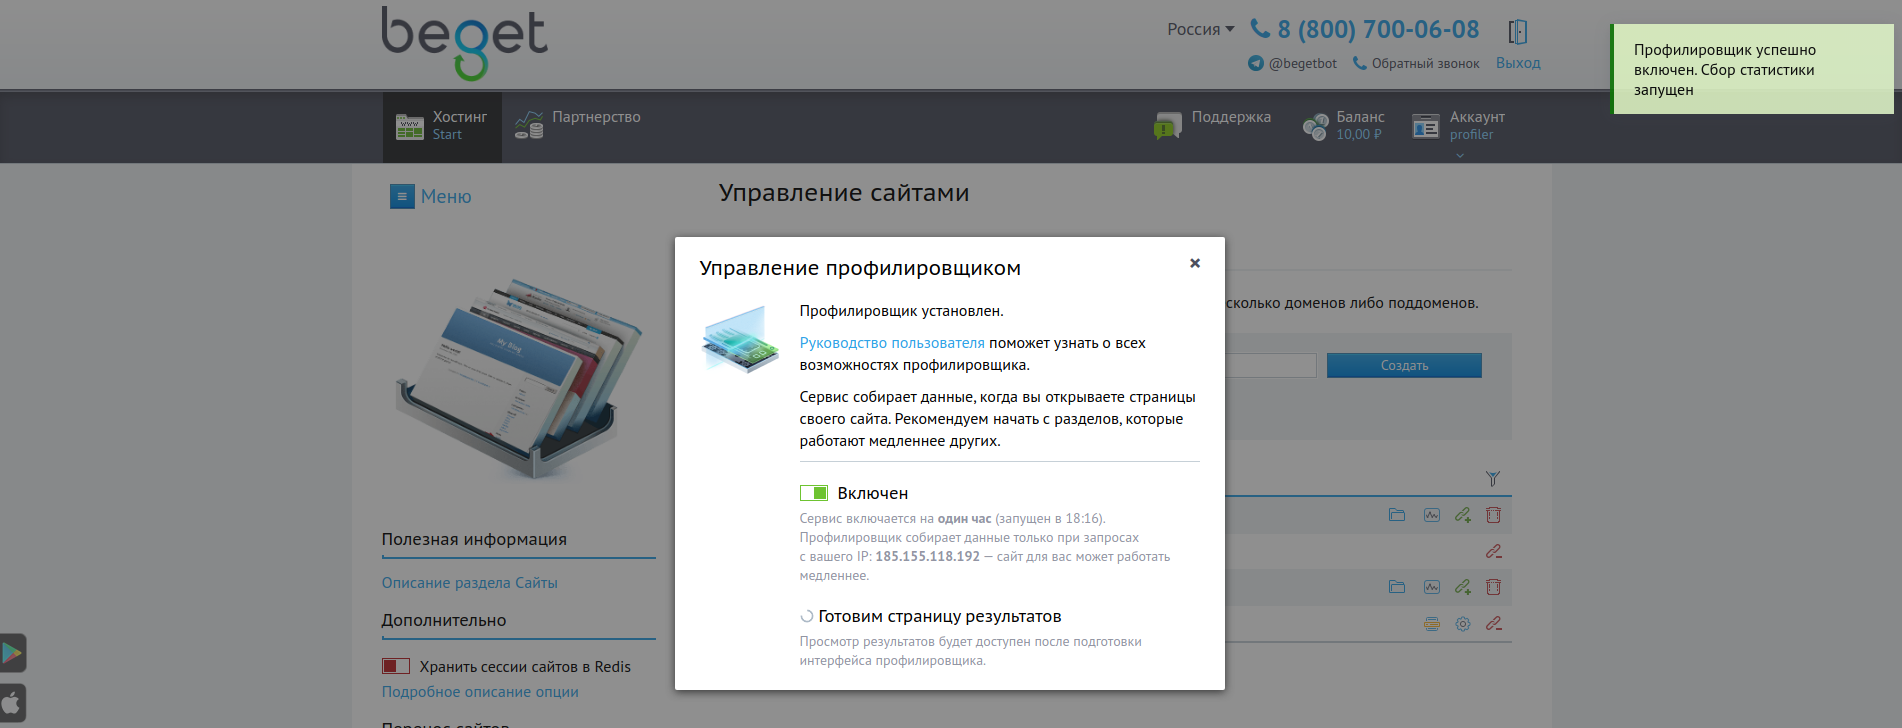Viewport: 1902px width, 728px height.
Task: Click the Telegram icon beside @begetbot
Action: pyautogui.click(x=1256, y=63)
